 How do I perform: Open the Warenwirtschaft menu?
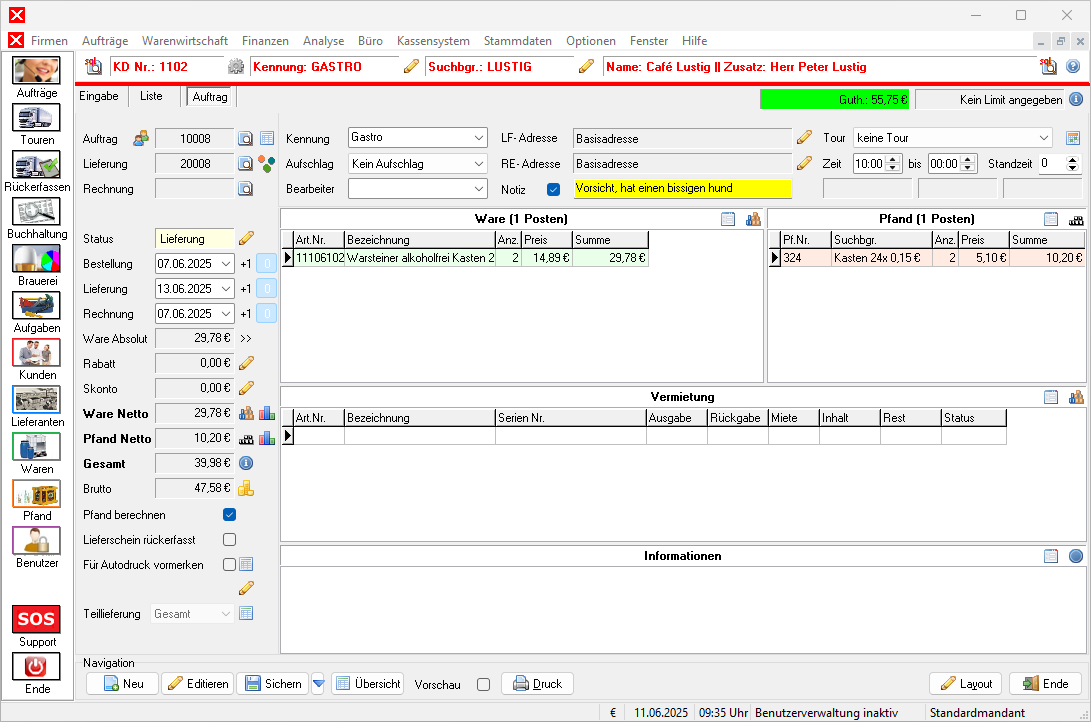(x=185, y=41)
